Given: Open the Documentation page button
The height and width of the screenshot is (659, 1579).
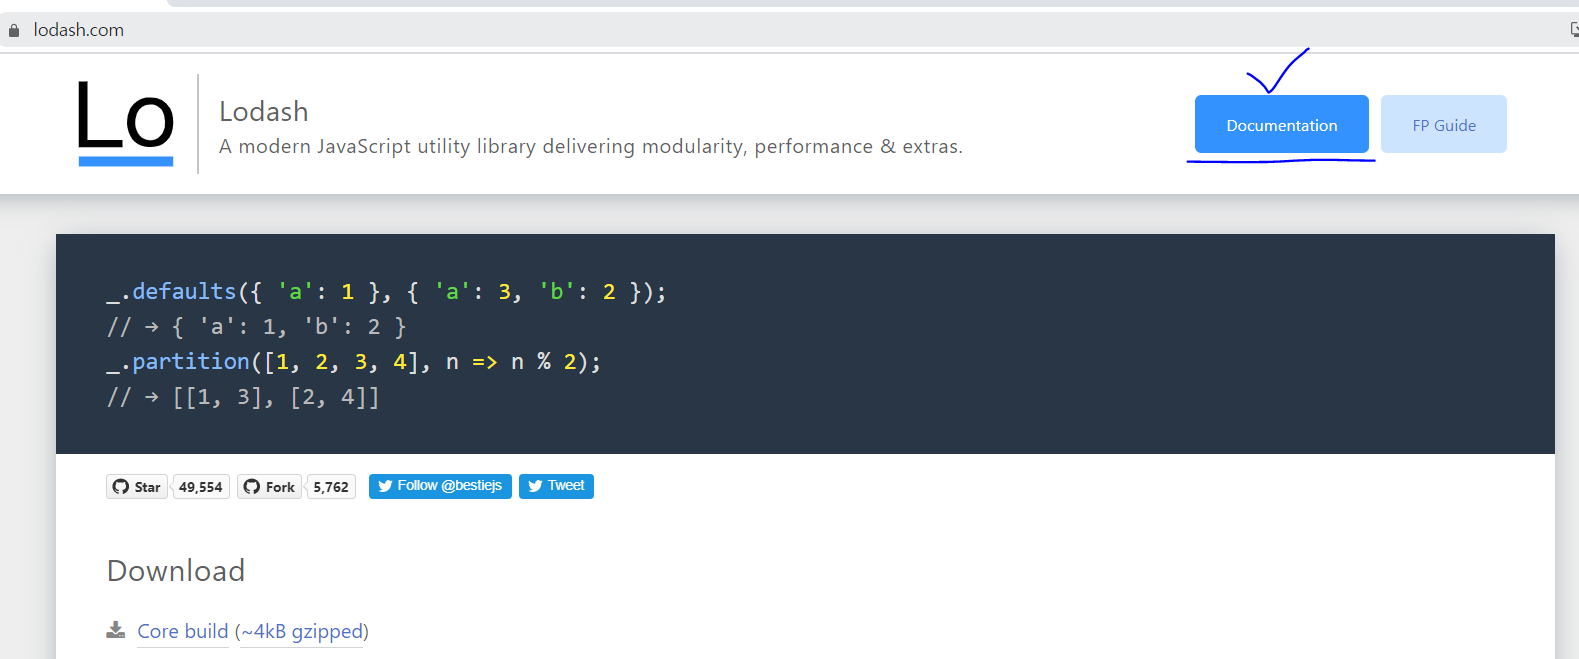Looking at the screenshot, I should (x=1281, y=124).
